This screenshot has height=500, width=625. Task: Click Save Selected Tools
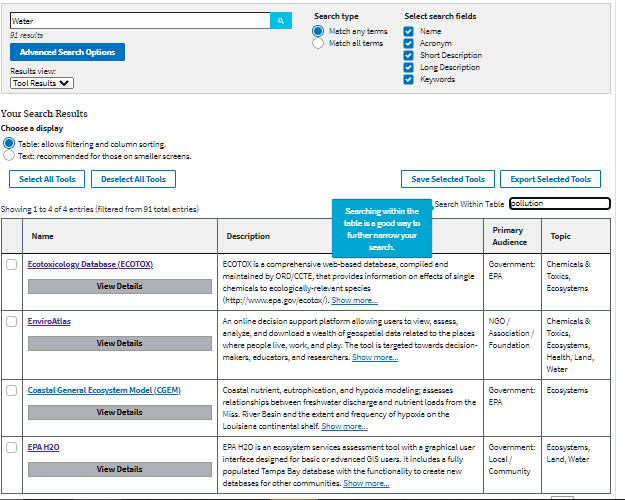pos(447,179)
